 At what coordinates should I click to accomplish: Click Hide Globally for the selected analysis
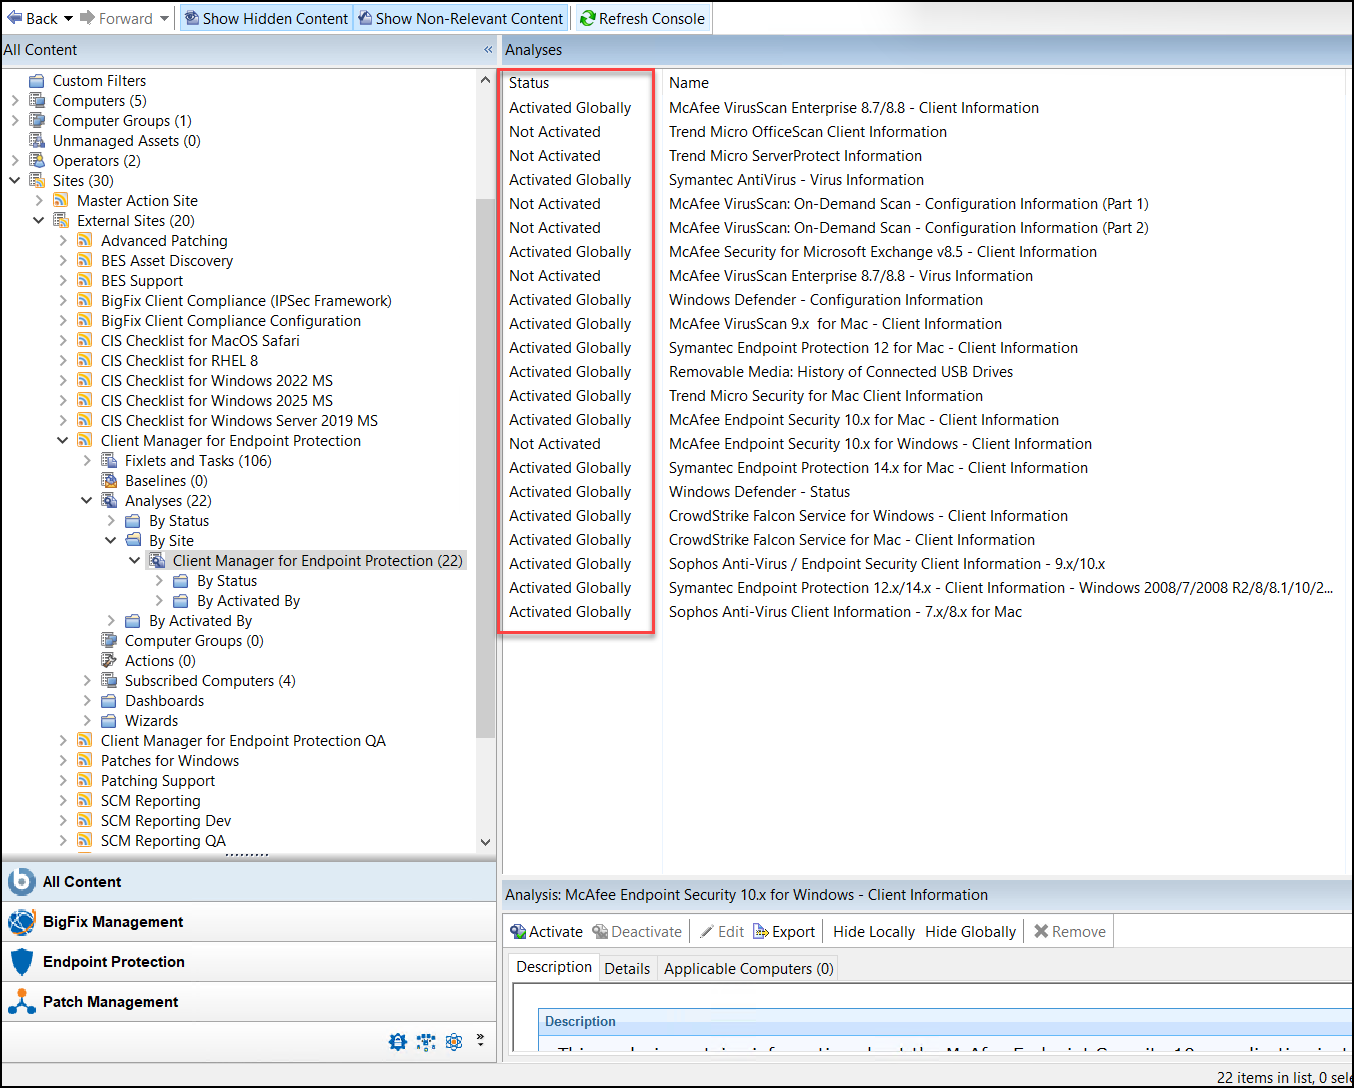(x=969, y=931)
